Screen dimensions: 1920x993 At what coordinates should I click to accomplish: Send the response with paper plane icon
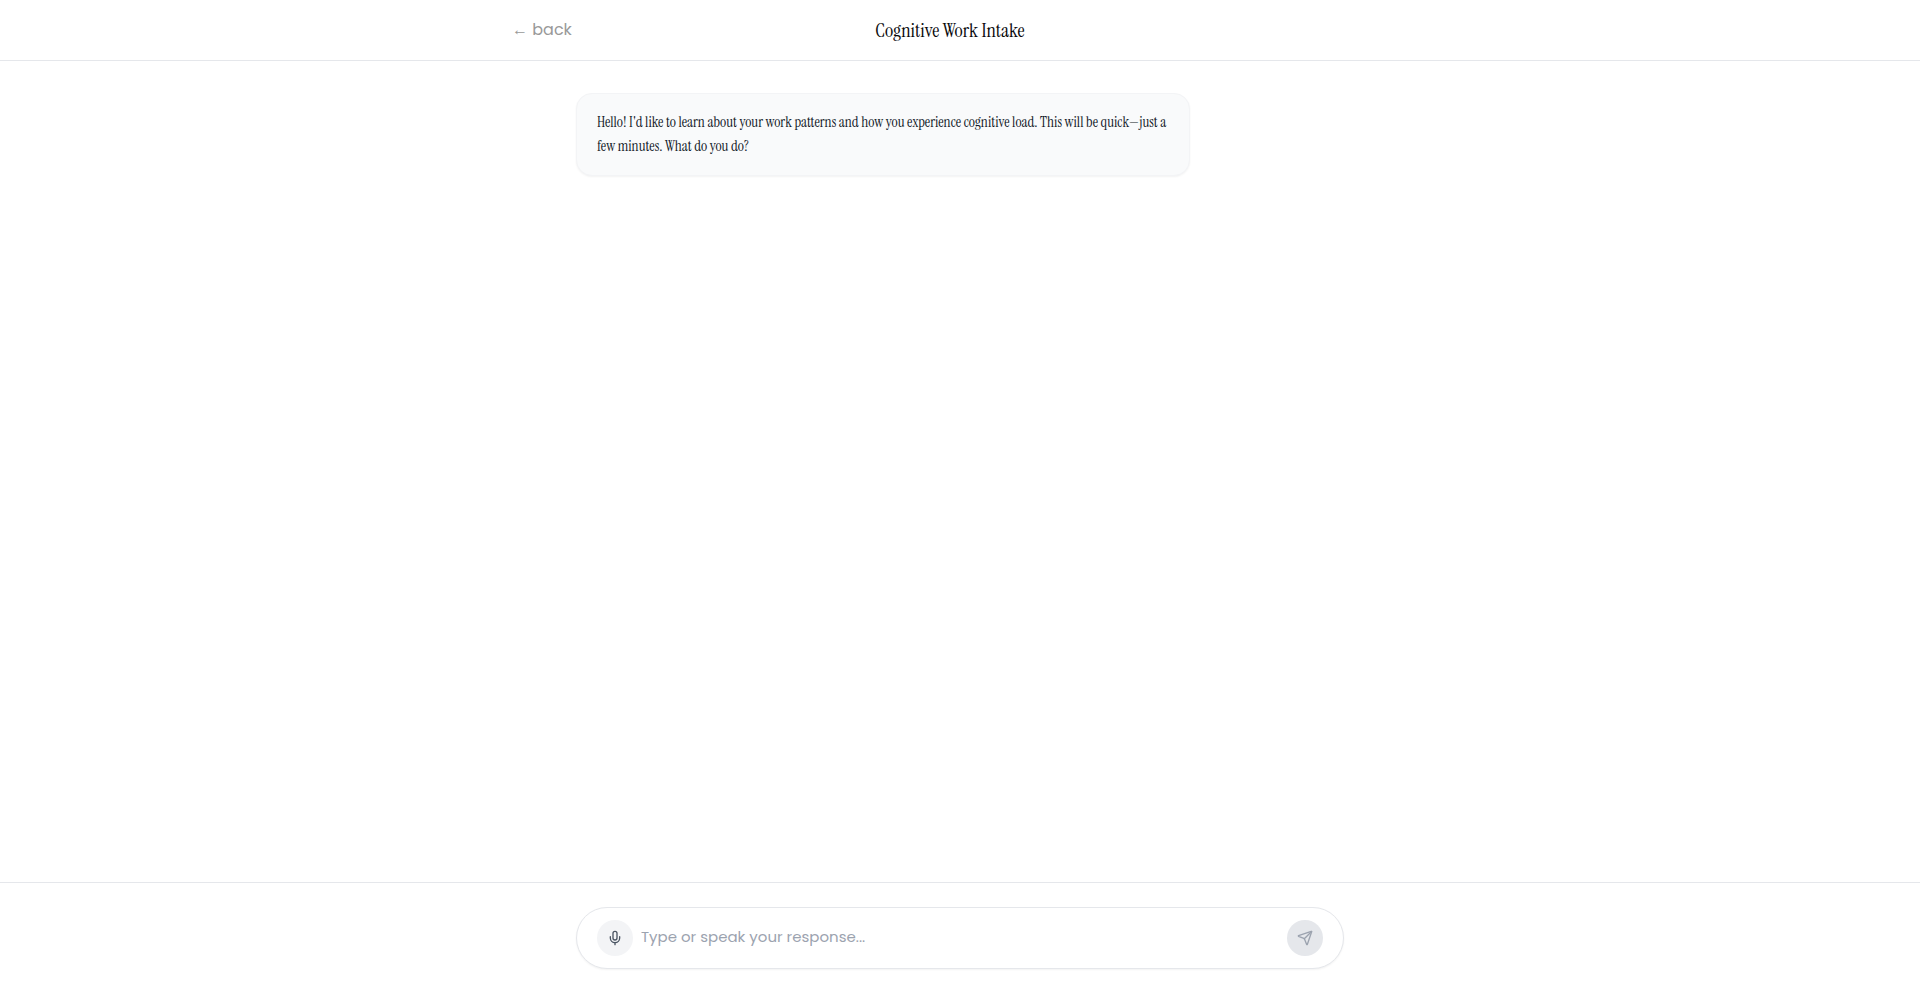pyautogui.click(x=1305, y=938)
